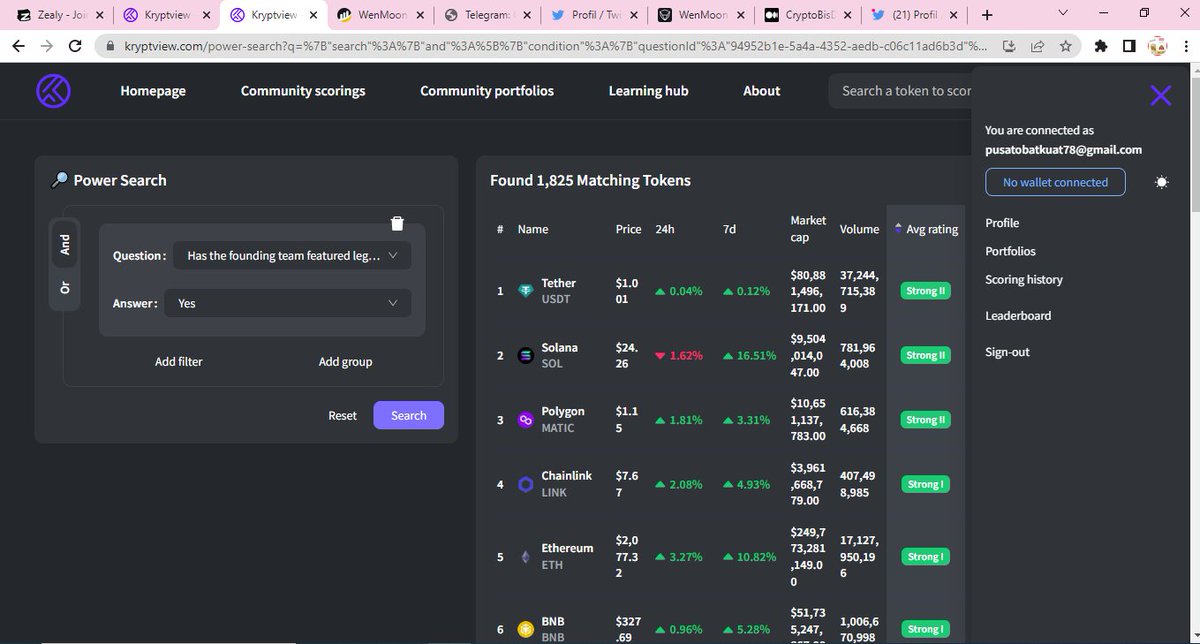Open the Portfolios link
Image resolution: width=1200 pixels, height=644 pixels.
(1010, 251)
